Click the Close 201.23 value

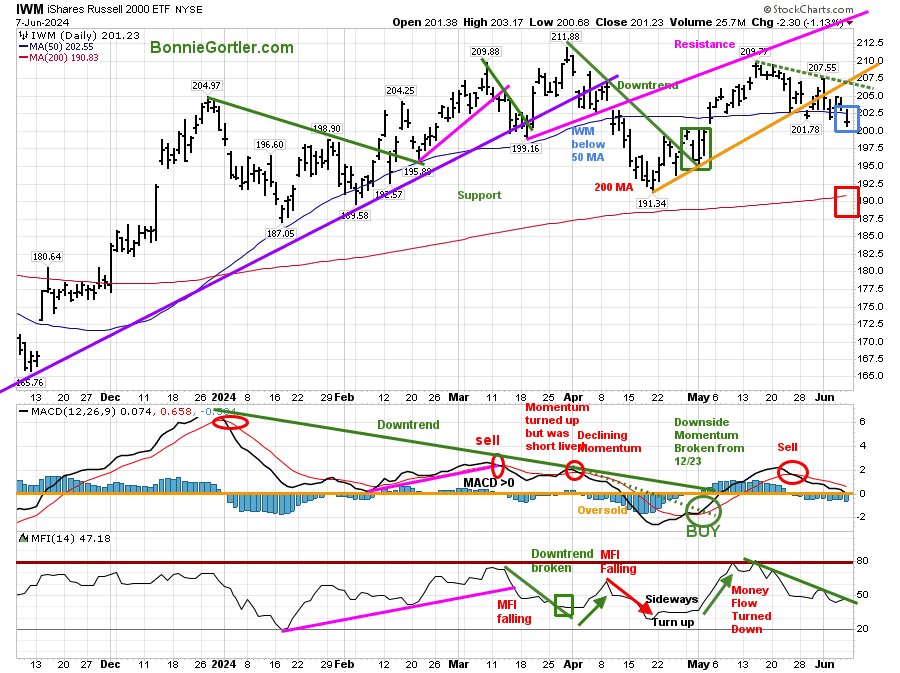[x=629, y=22]
